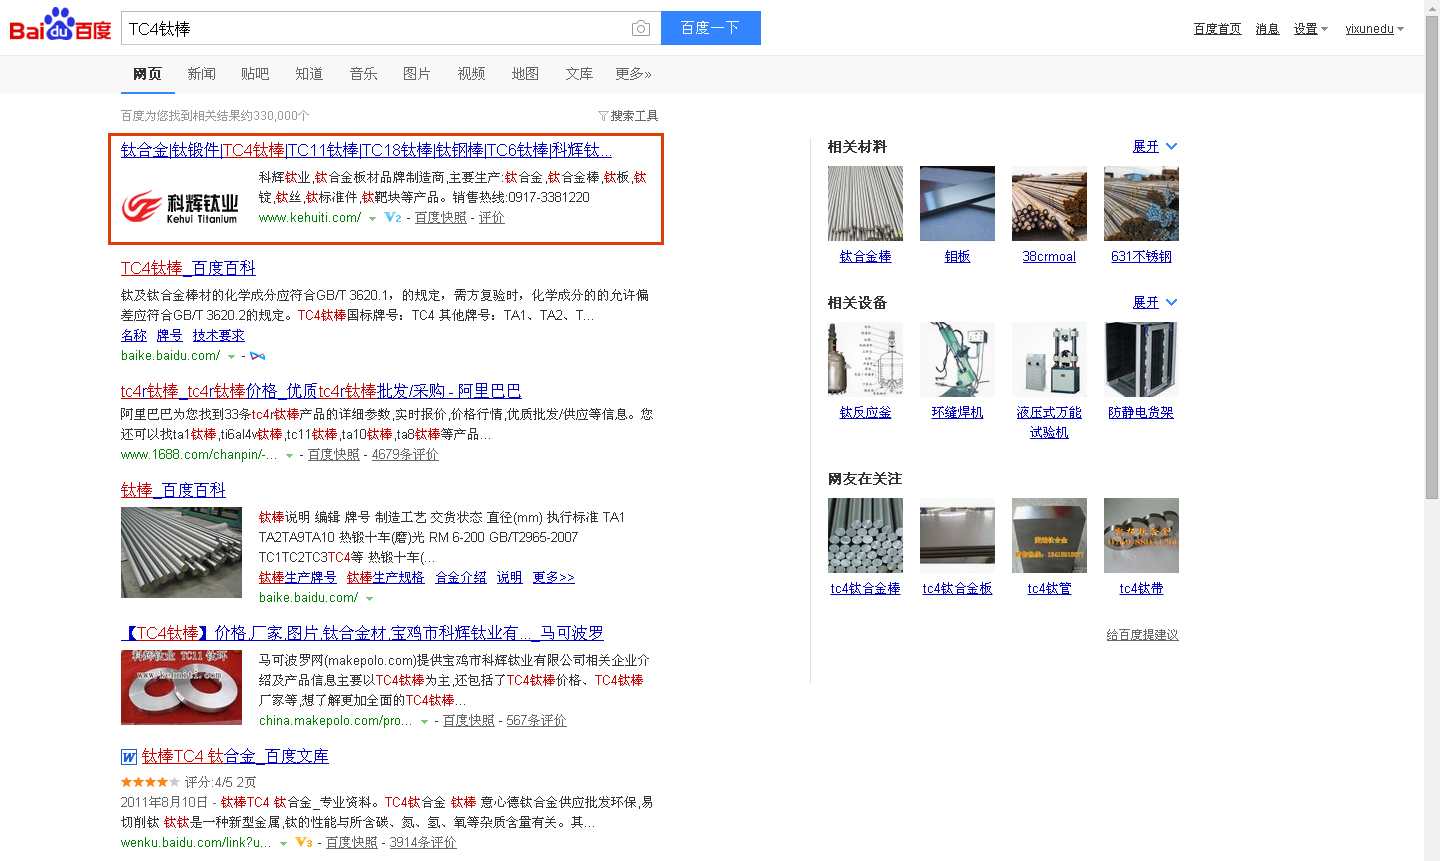Screen dimensions: 1440x861
Task: Expand dropdown arrow next to www.kehuiti.com
Action: click(x=372, y=218)
